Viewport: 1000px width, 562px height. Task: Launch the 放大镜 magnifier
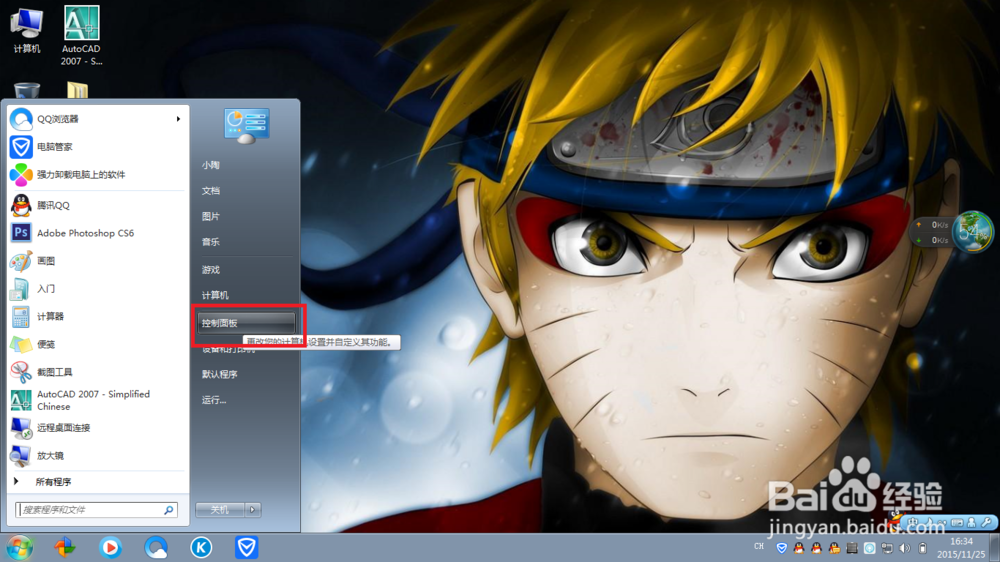point(96,455)
